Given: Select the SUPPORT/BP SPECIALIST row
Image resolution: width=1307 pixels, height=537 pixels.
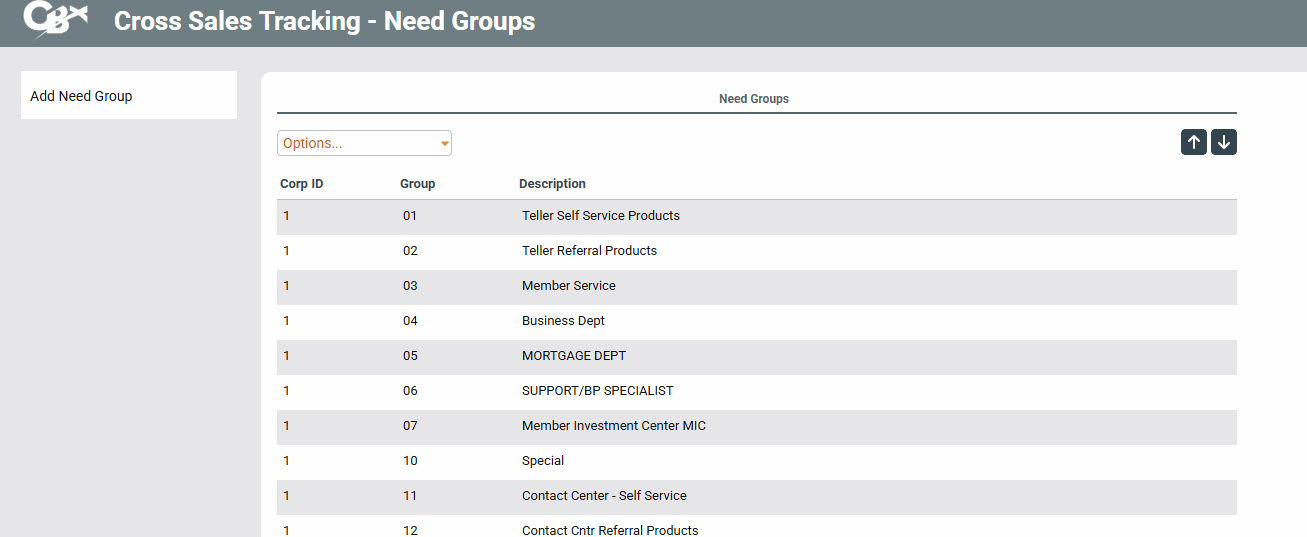Looking at the screenshot, I should 597,391.
